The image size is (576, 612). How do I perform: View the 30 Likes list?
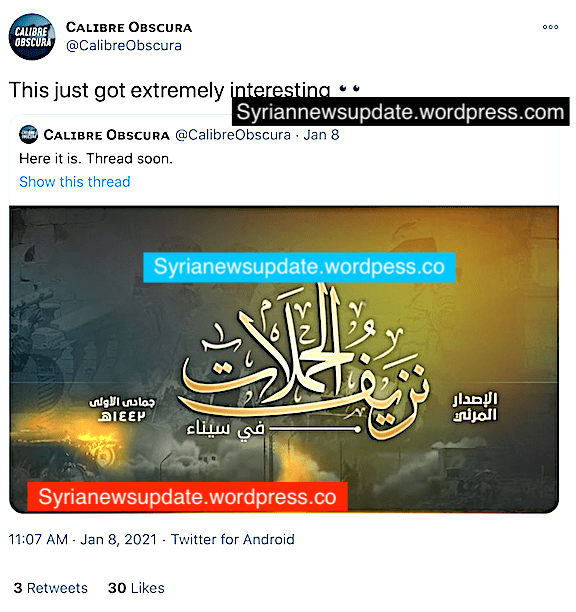pyautogui.click(x=136, y=588)
